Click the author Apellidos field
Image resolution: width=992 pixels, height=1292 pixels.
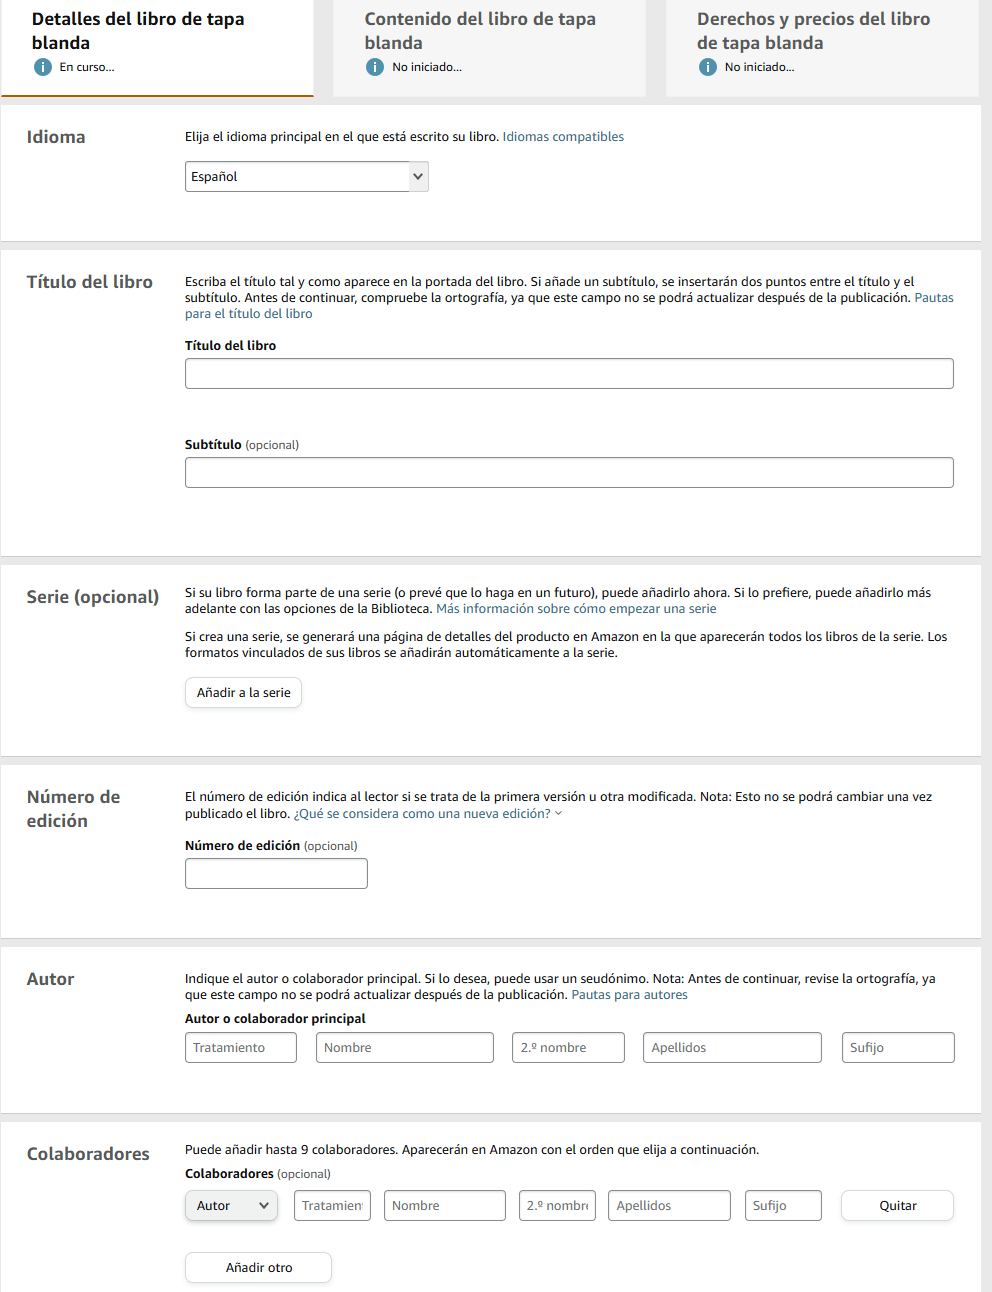[732, 1048]
